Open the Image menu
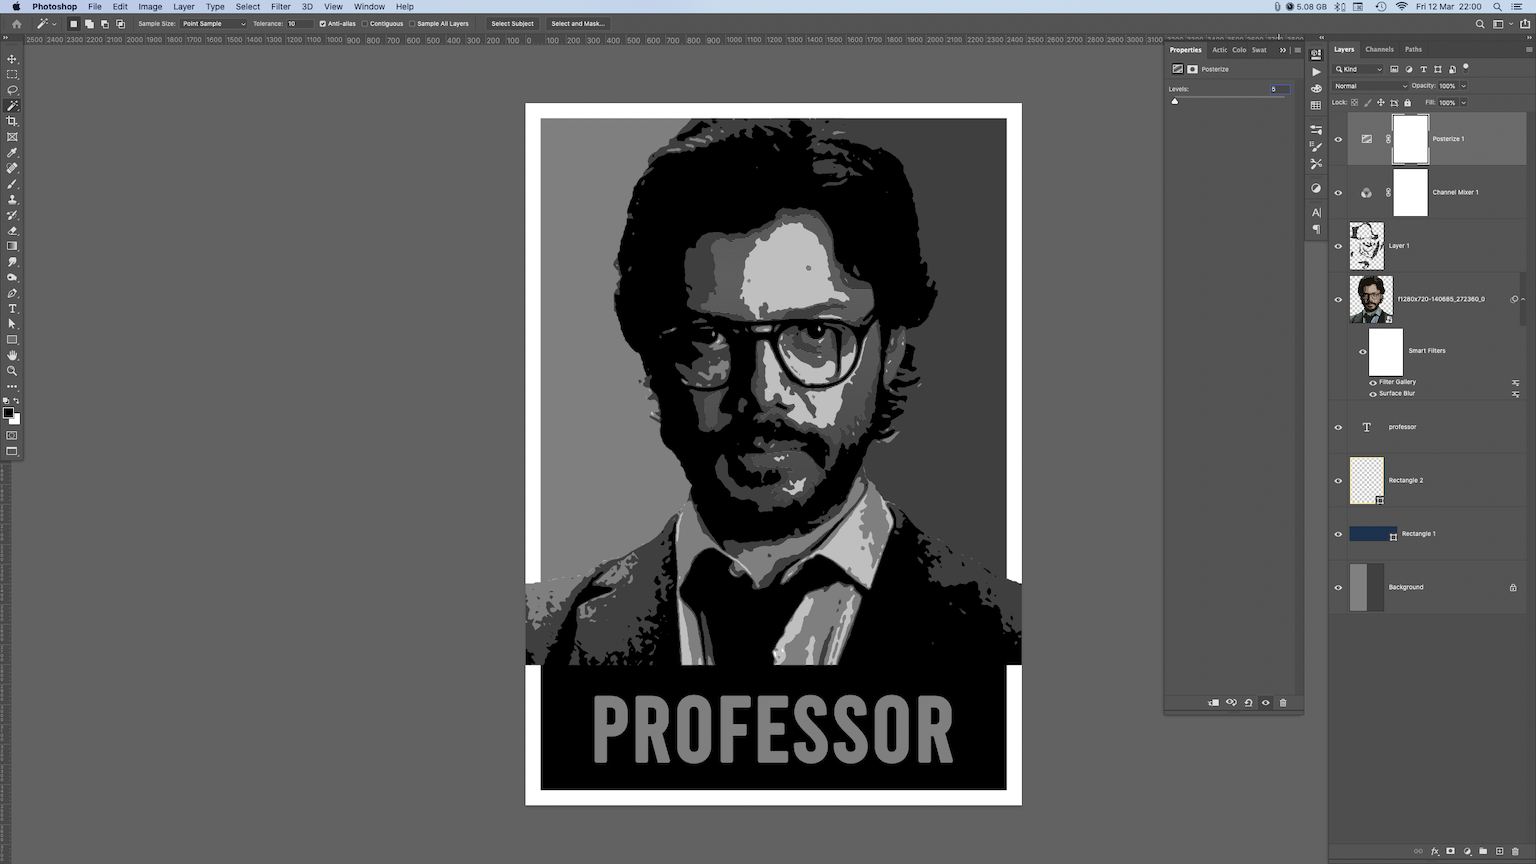Viewport: 1536px width, 864px height. pyautogui.click(x=150, y=7)
